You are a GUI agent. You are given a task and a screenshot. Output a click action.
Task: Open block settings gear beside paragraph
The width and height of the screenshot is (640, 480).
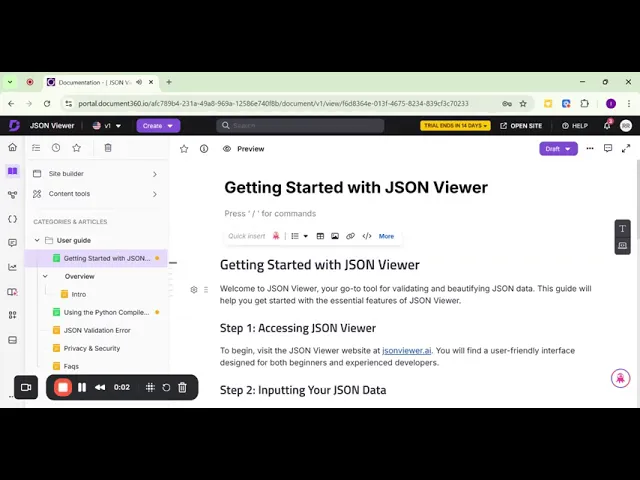(194, 289)
